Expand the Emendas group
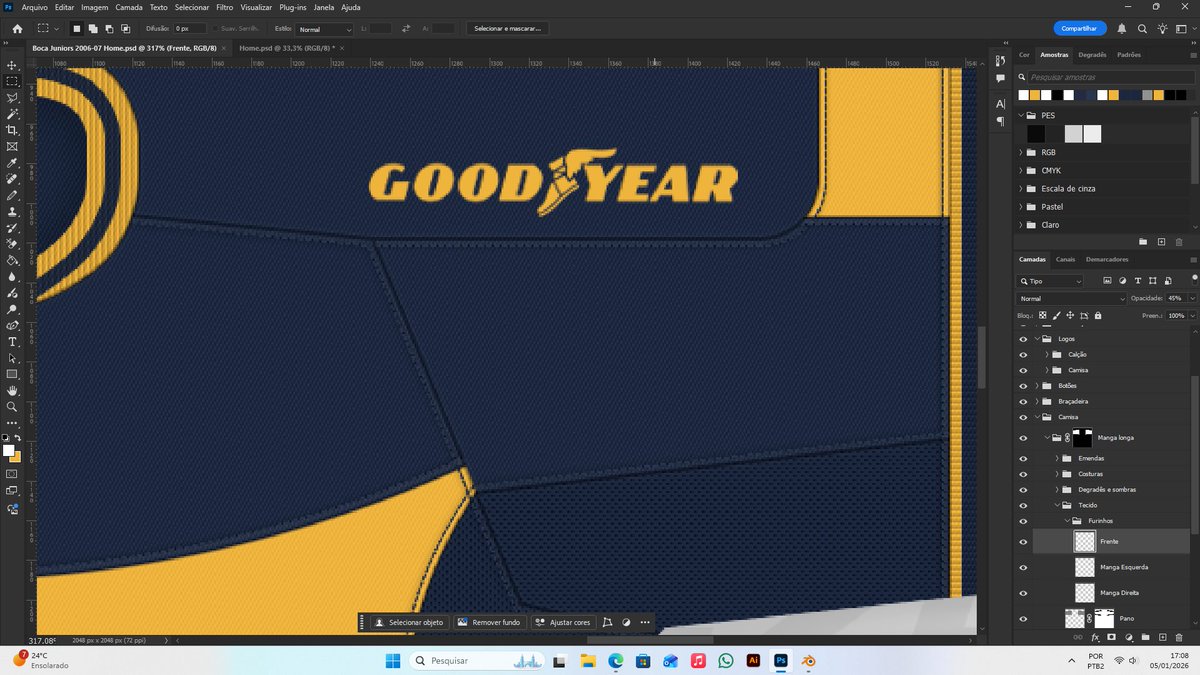The height and width of the screenshot is (675, 1200). point(1057,458)
